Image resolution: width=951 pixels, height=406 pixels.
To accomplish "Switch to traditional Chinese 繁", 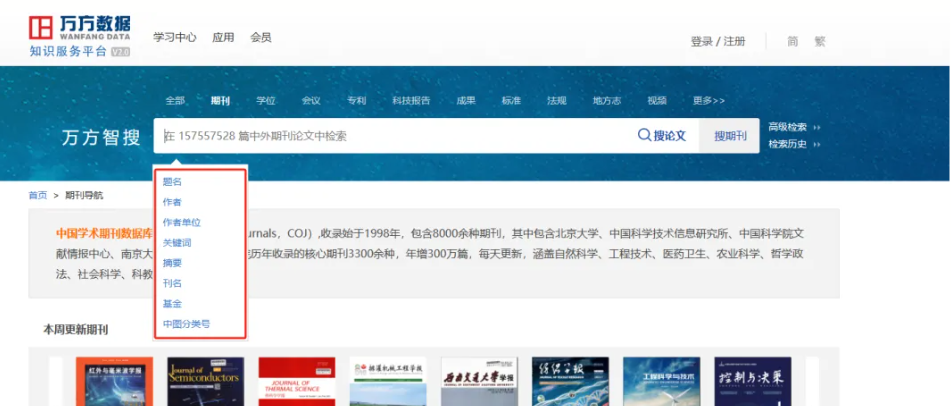I will pyautogui.click(x=819, y=41).
